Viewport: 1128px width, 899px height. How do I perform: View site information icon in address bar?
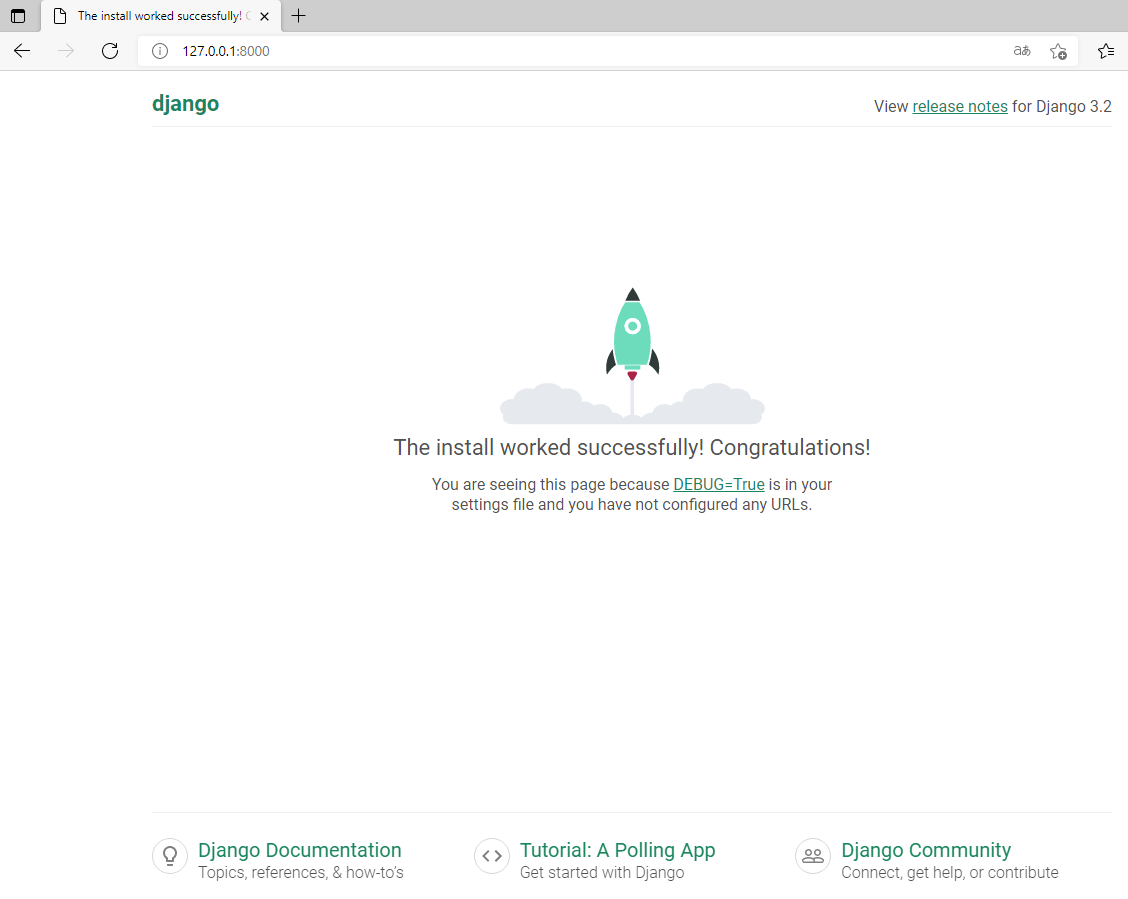[160, 51]
